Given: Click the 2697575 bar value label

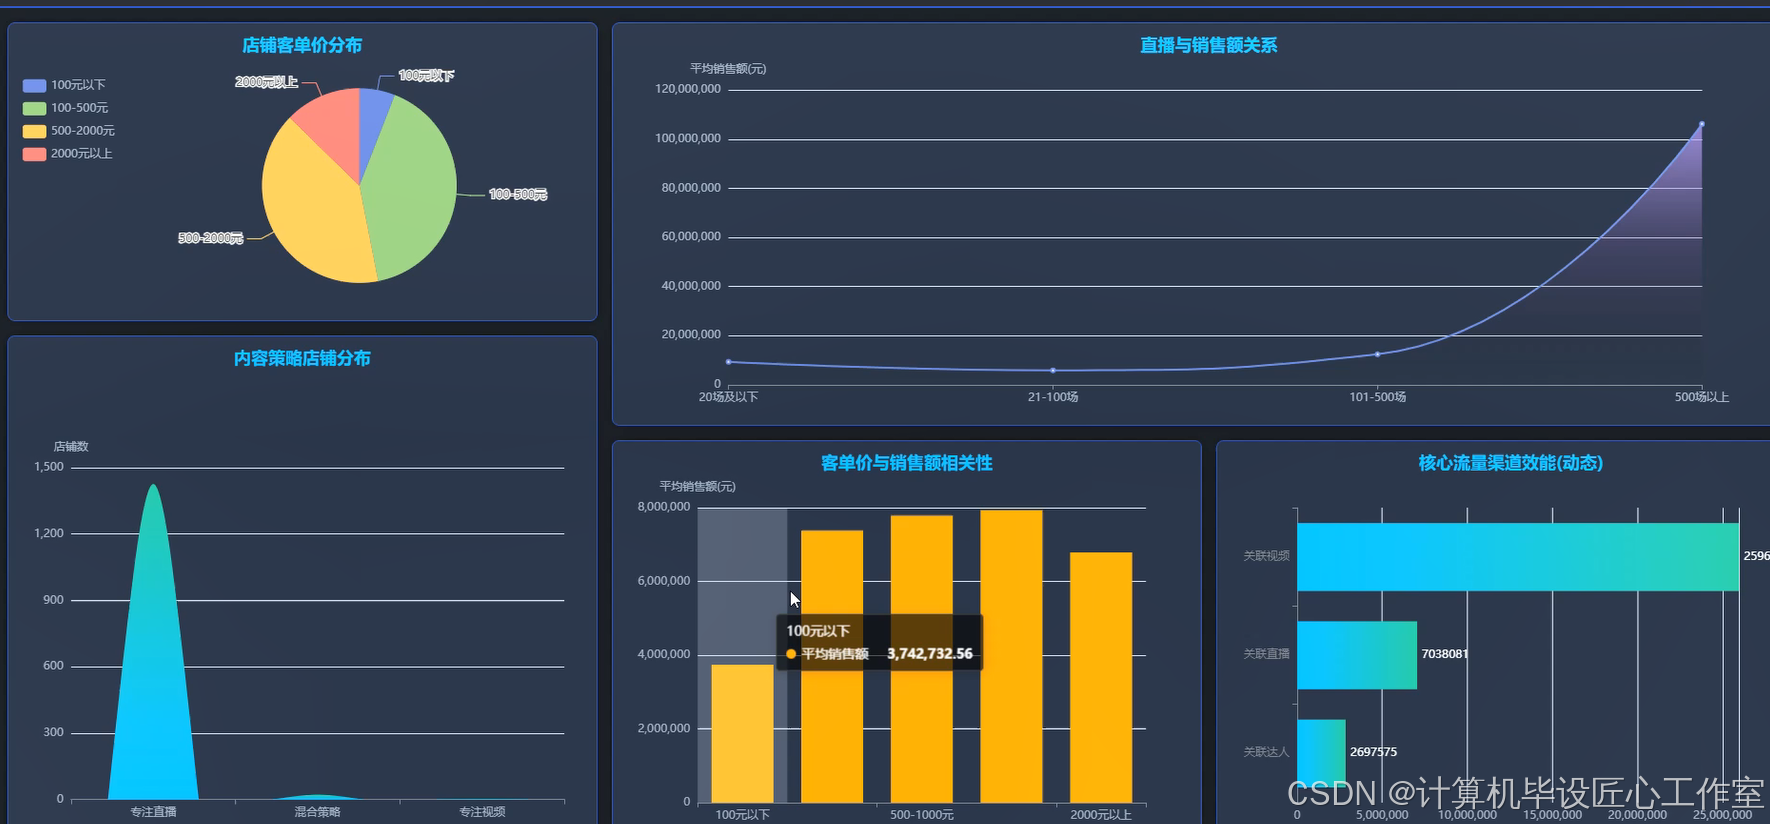Looking at the screenshot, I should point(1373,752).
